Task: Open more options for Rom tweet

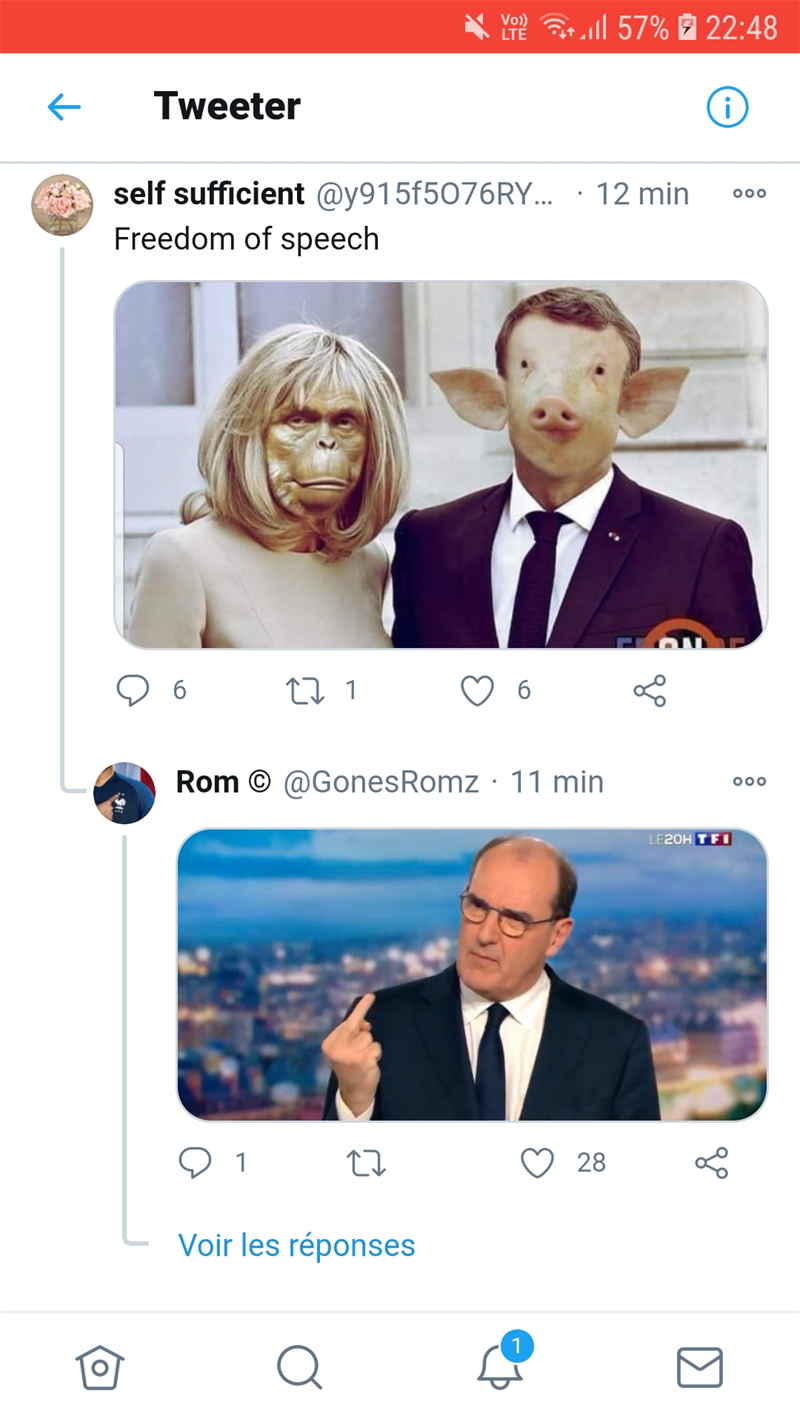Action: click(749, 781)
